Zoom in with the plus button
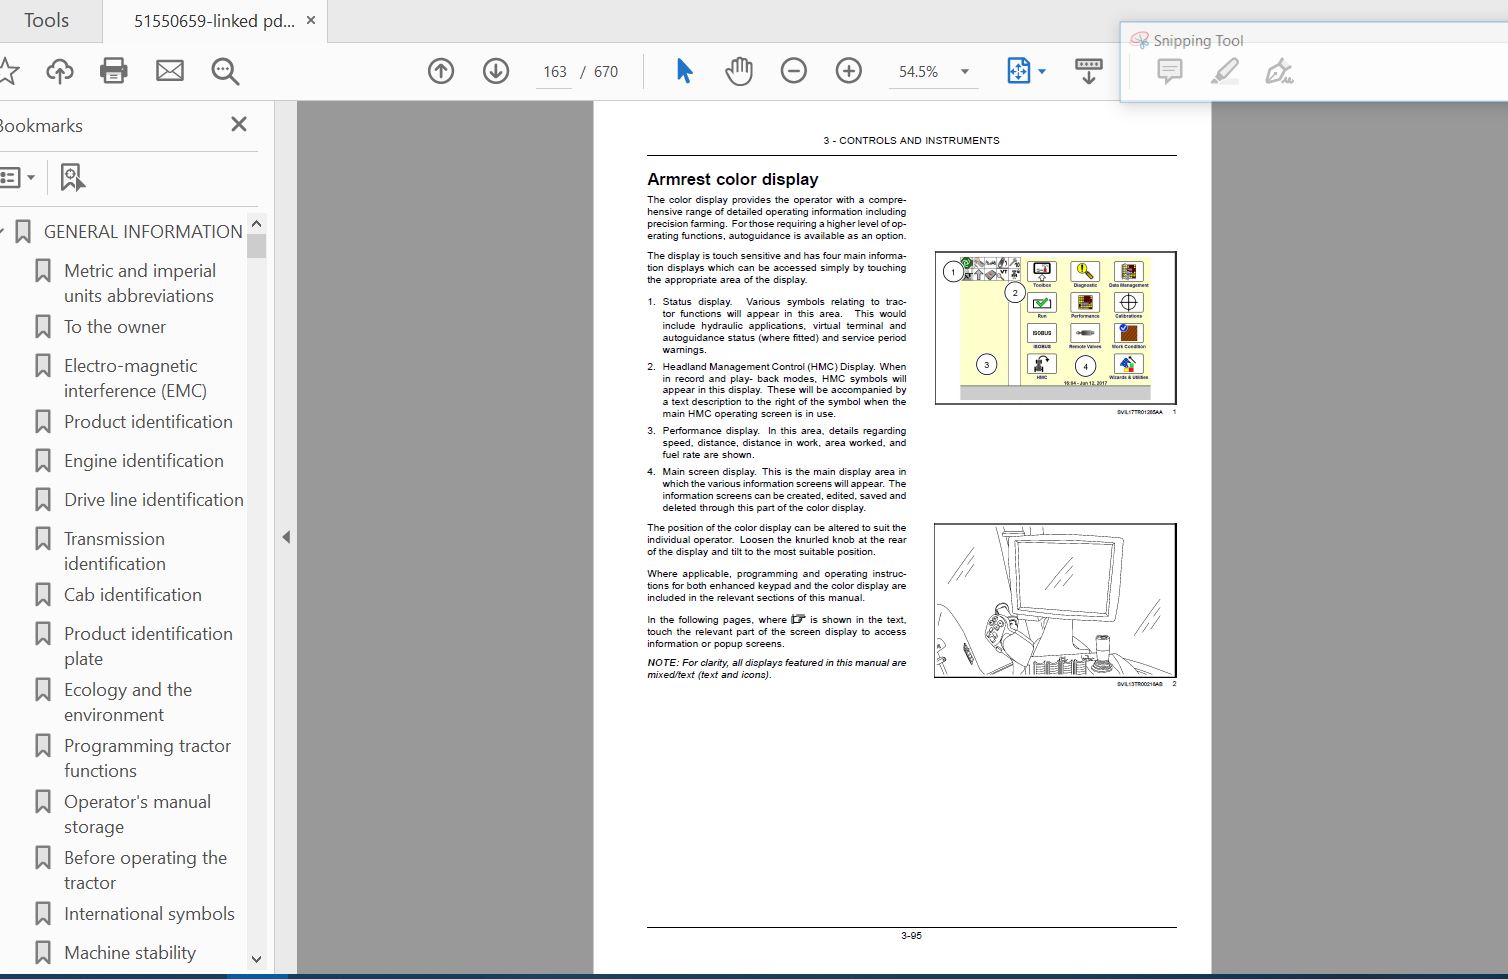 pyautogui.click(x=849, y=71)
